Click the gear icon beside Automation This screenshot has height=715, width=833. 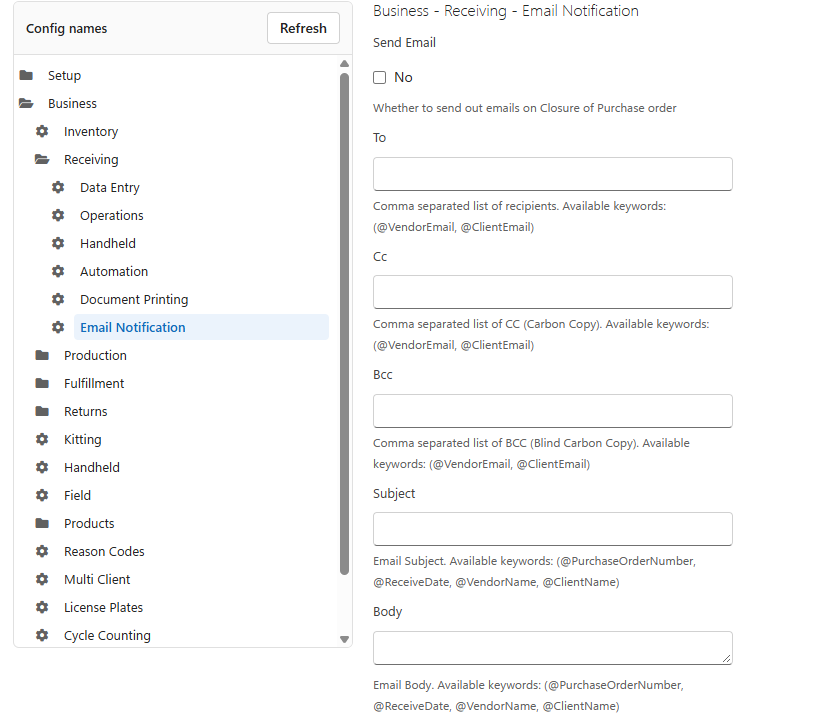pos(58,271)
